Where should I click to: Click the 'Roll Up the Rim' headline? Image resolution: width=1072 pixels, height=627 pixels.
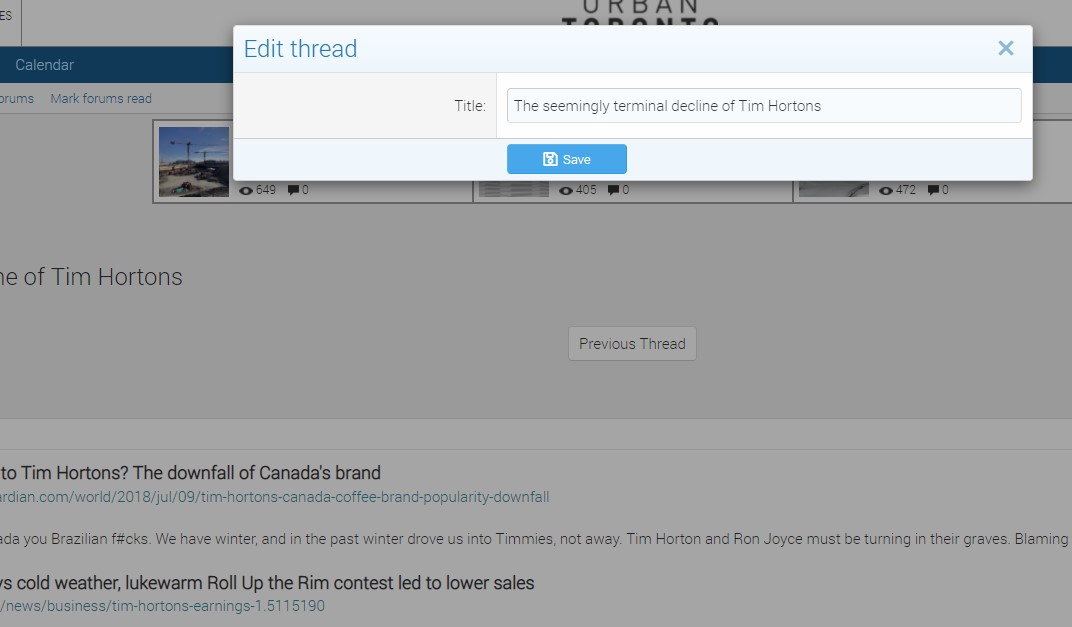tap(267, 582)
